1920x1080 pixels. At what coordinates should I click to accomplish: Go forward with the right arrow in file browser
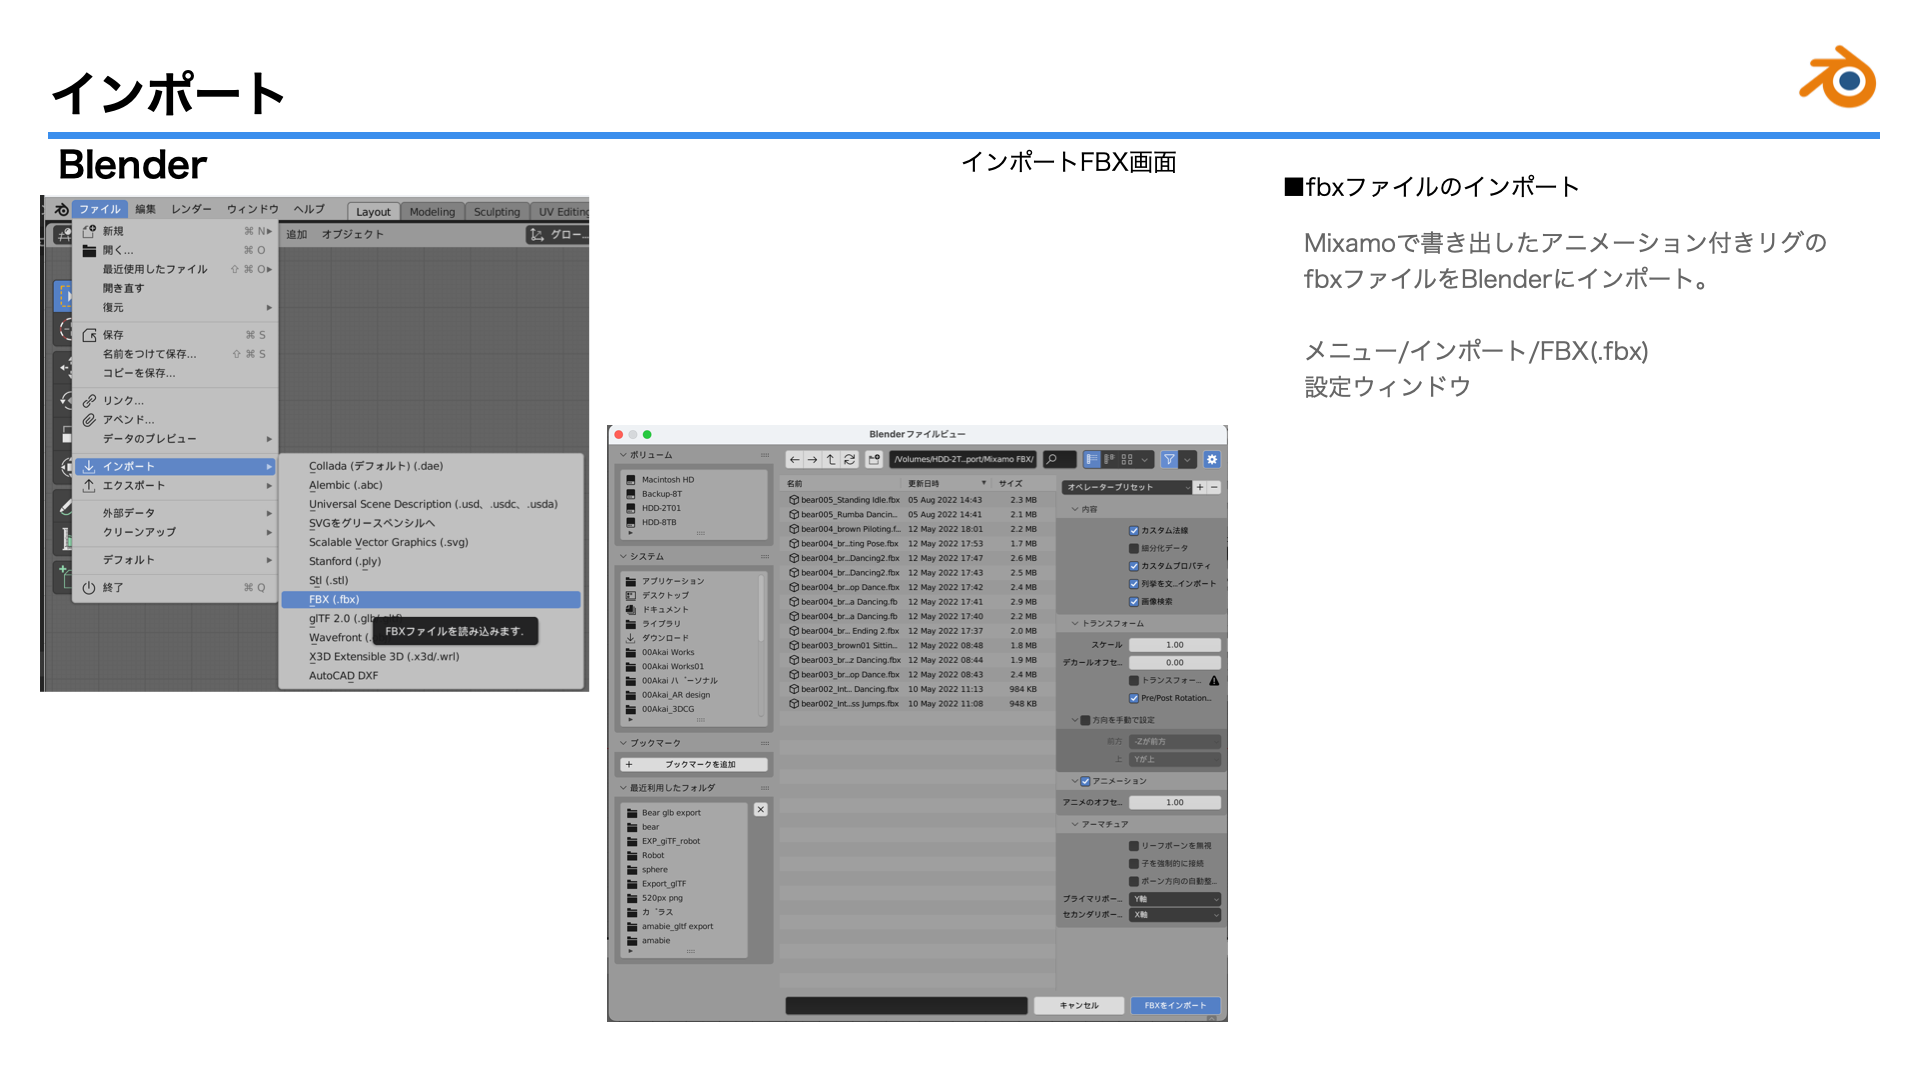click(x=812, y=460)
